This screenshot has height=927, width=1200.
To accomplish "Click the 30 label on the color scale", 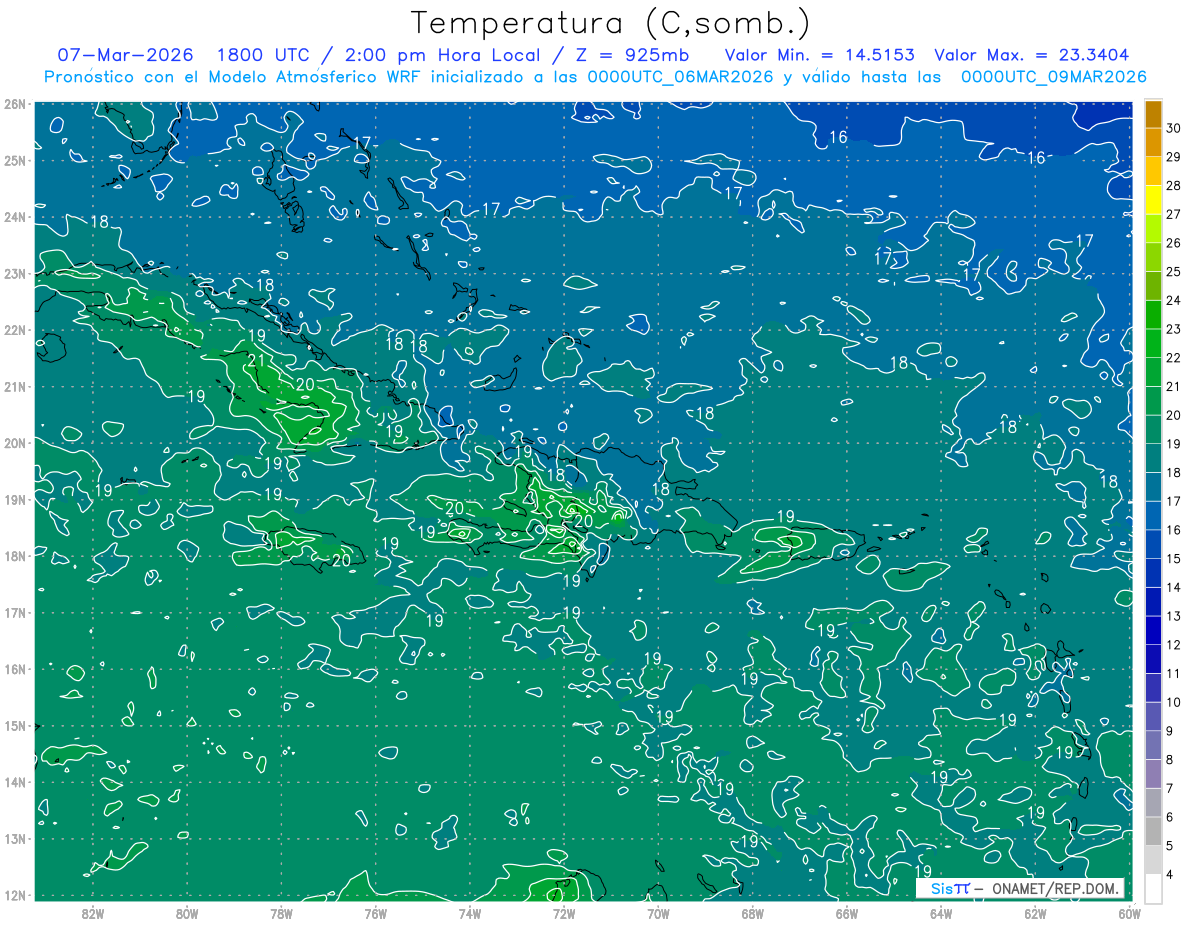I will tap(1174, 128).
